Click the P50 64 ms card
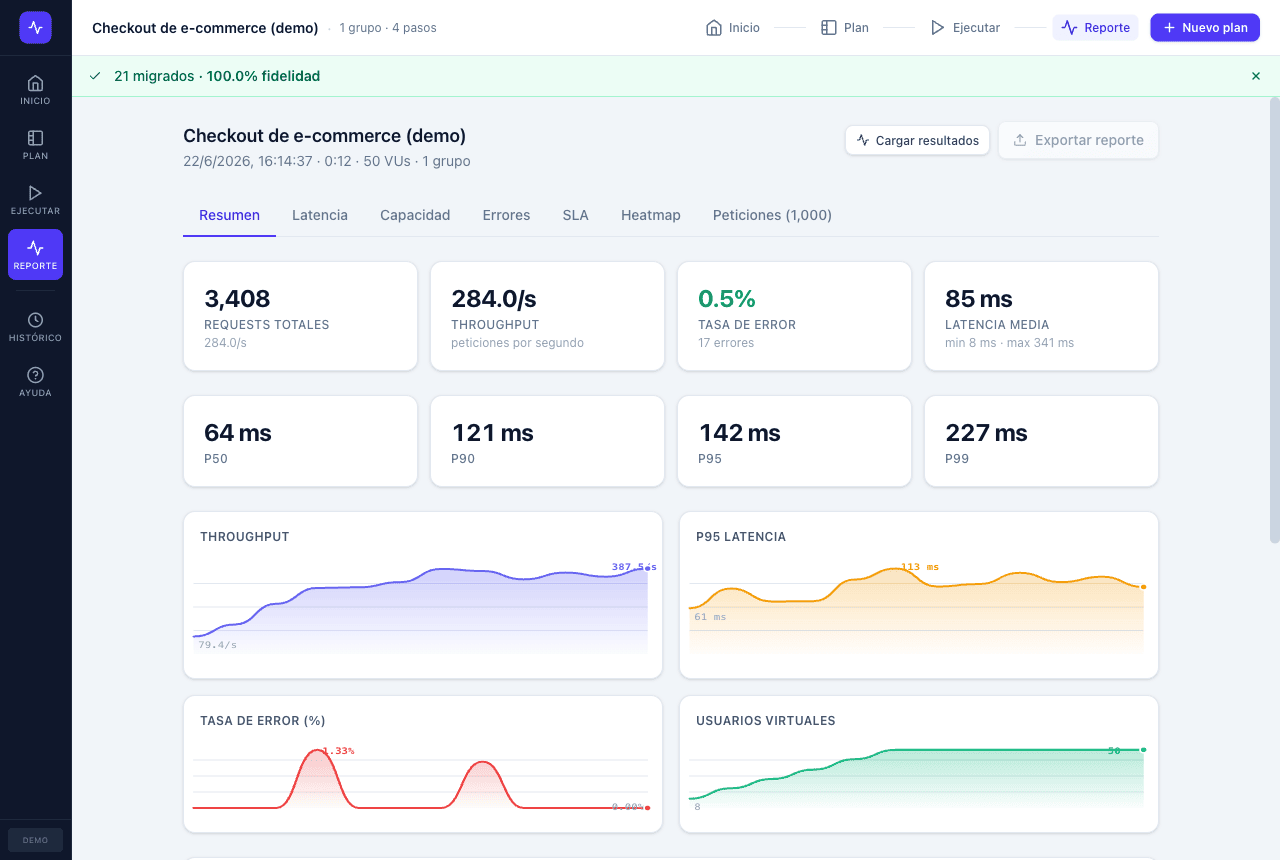Image resolution: width=1280 pixels, height=860 pixels. pyautogui.click(x=300, y=441)
